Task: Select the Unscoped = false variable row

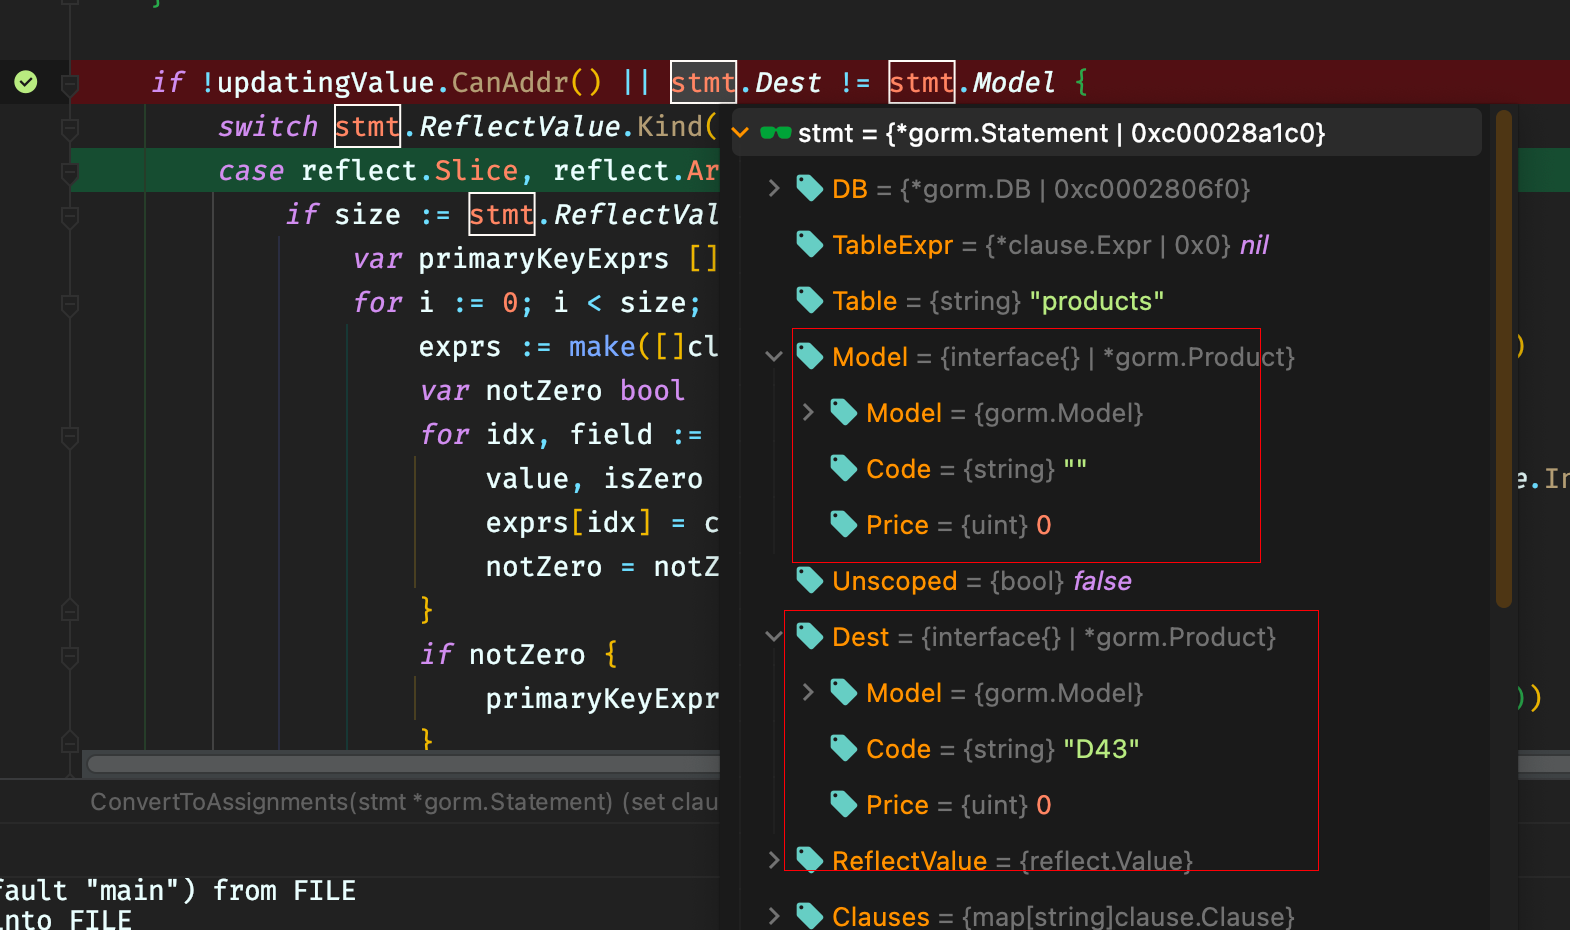Action: [981, 581]
